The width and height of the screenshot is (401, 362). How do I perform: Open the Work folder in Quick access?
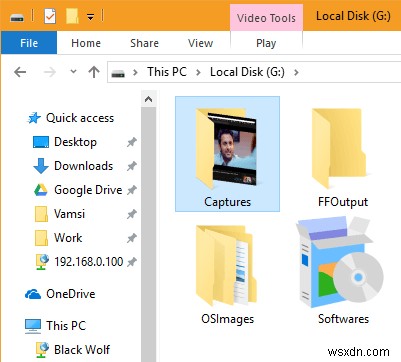[68, 238]
